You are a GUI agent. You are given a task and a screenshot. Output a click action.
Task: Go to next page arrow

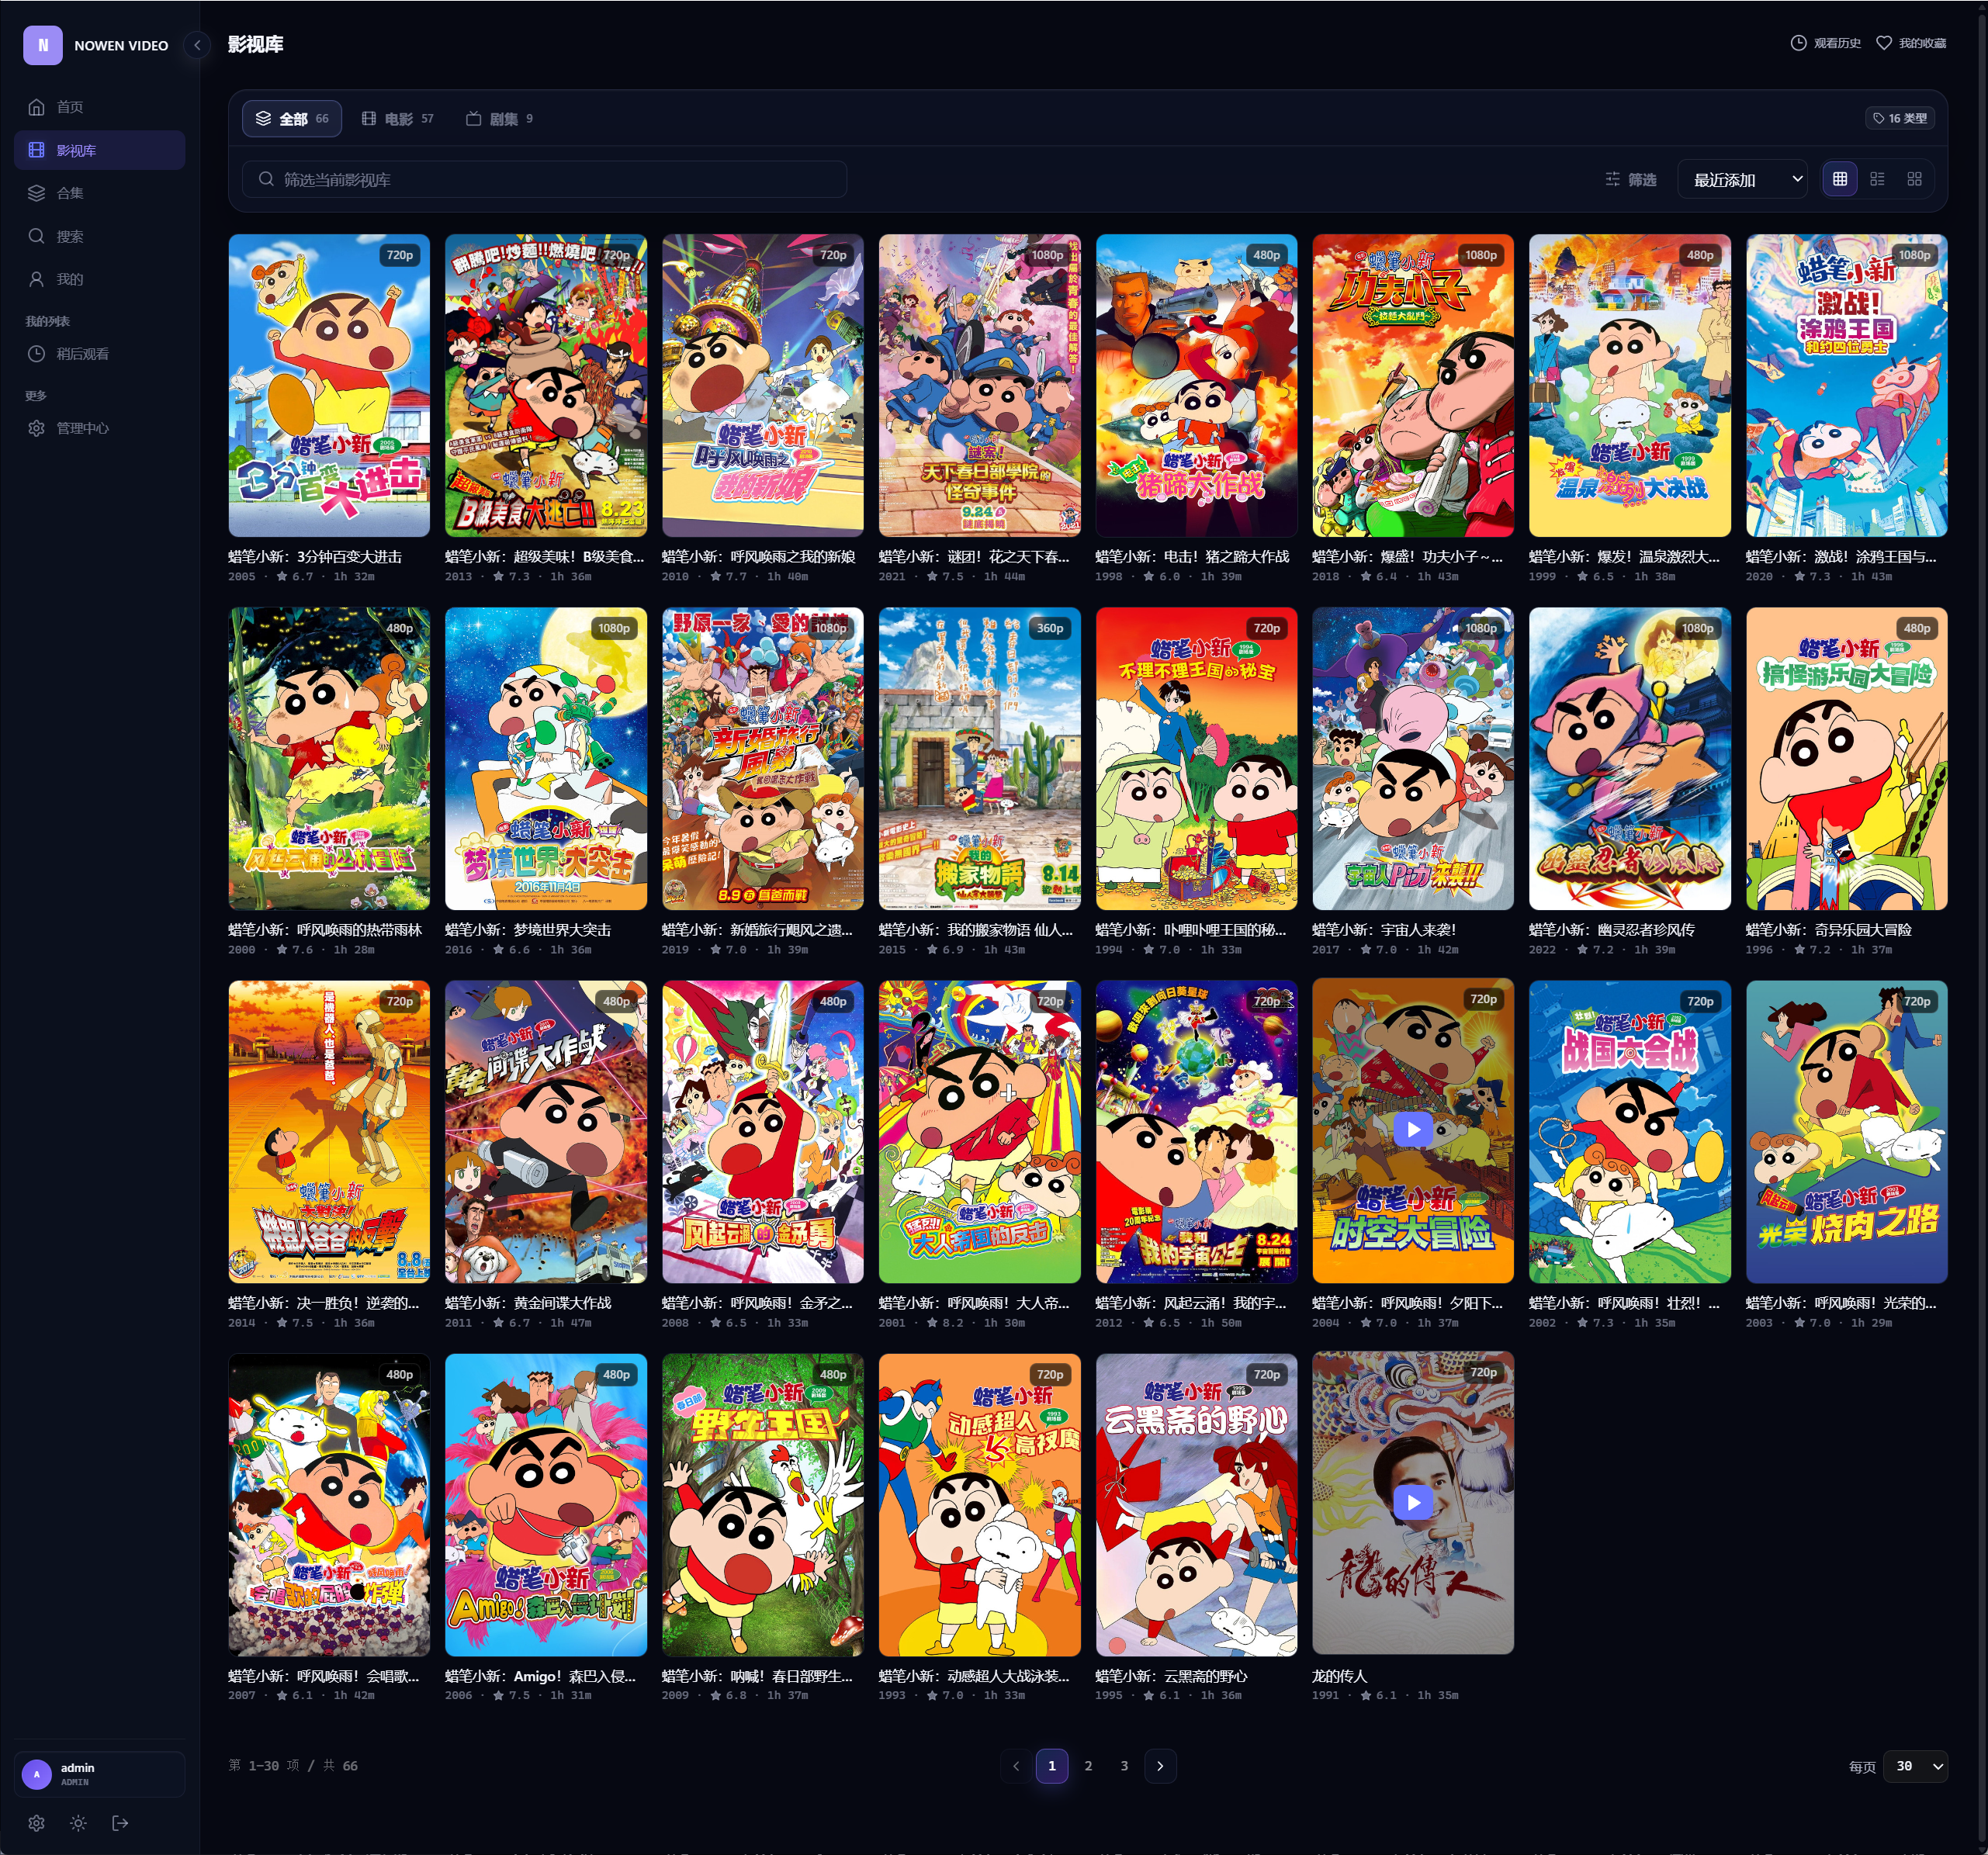pos(1160,1766)
